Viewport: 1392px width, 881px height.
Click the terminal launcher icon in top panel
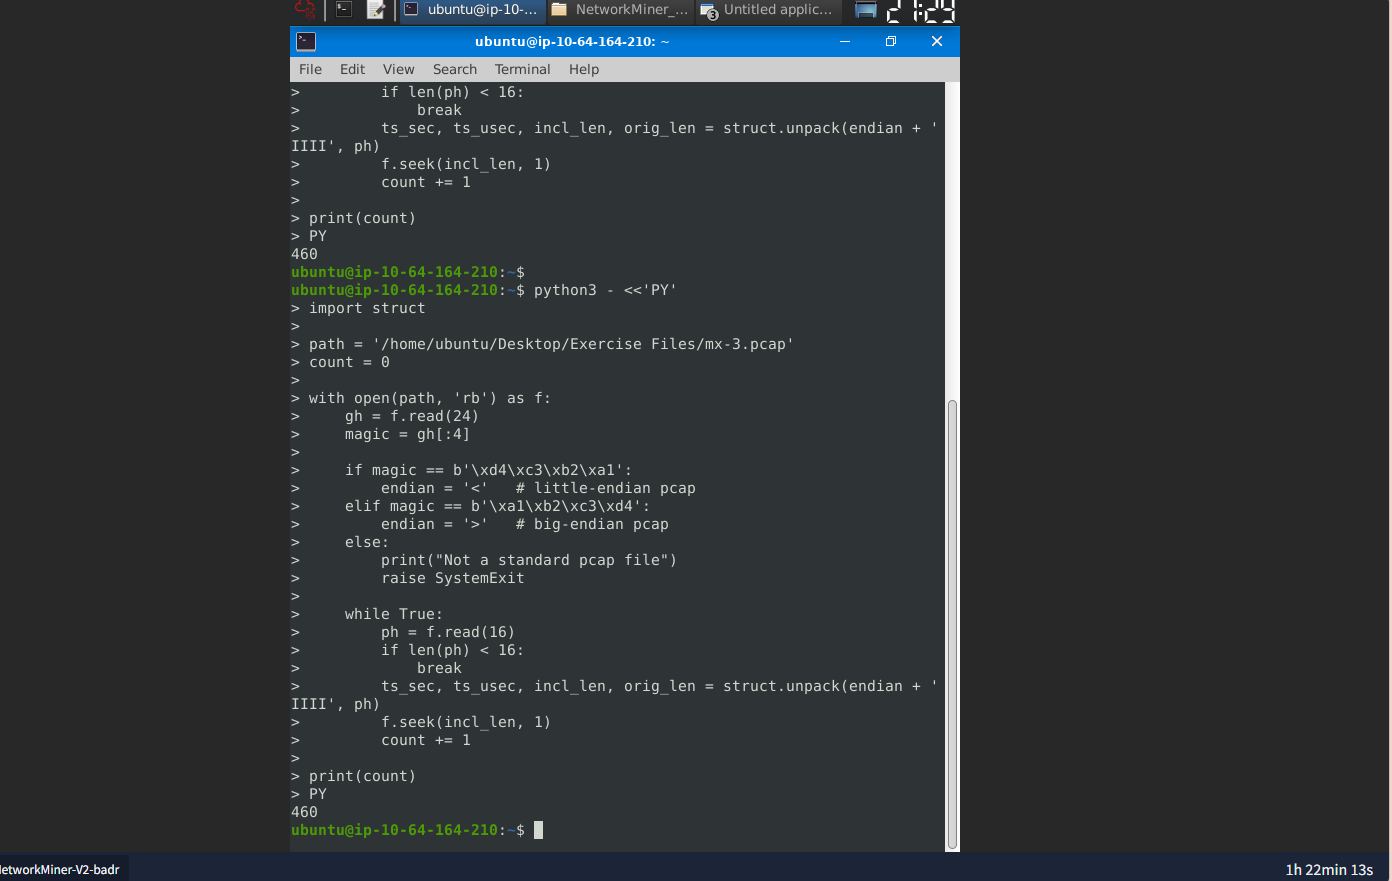pyautogui.click(x=344, y=10)
